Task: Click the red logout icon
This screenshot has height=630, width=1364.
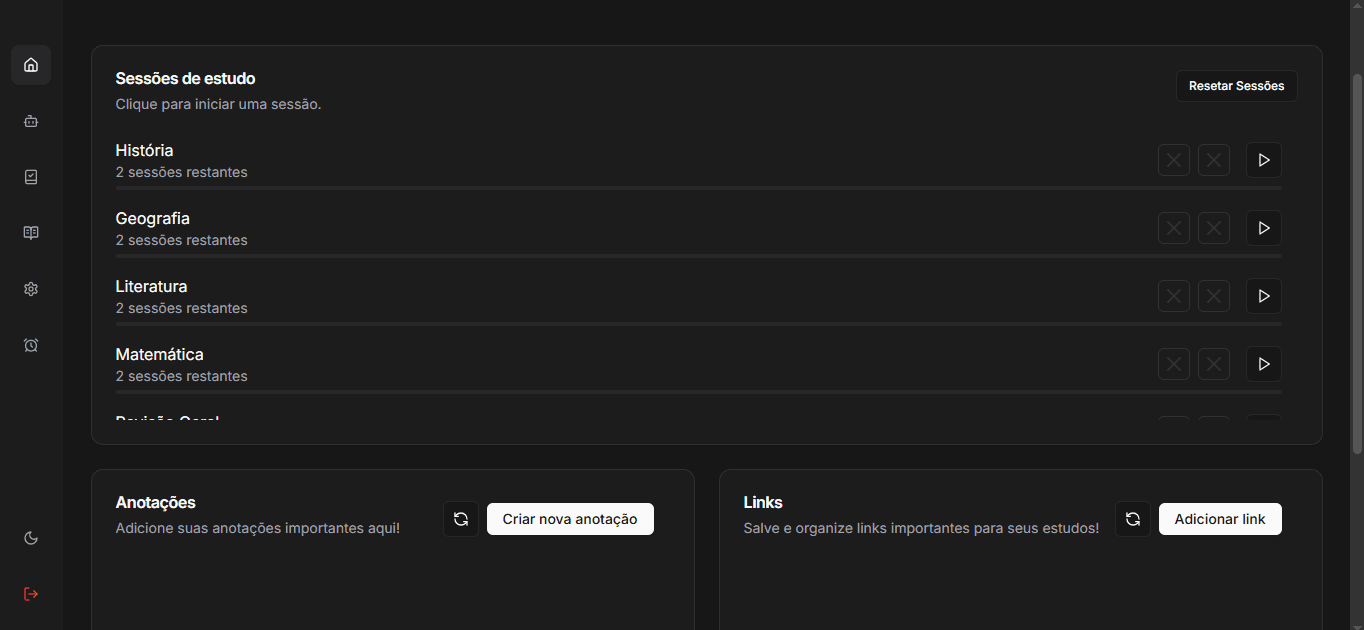Action: pyautogui.click(x=31, y=594)
